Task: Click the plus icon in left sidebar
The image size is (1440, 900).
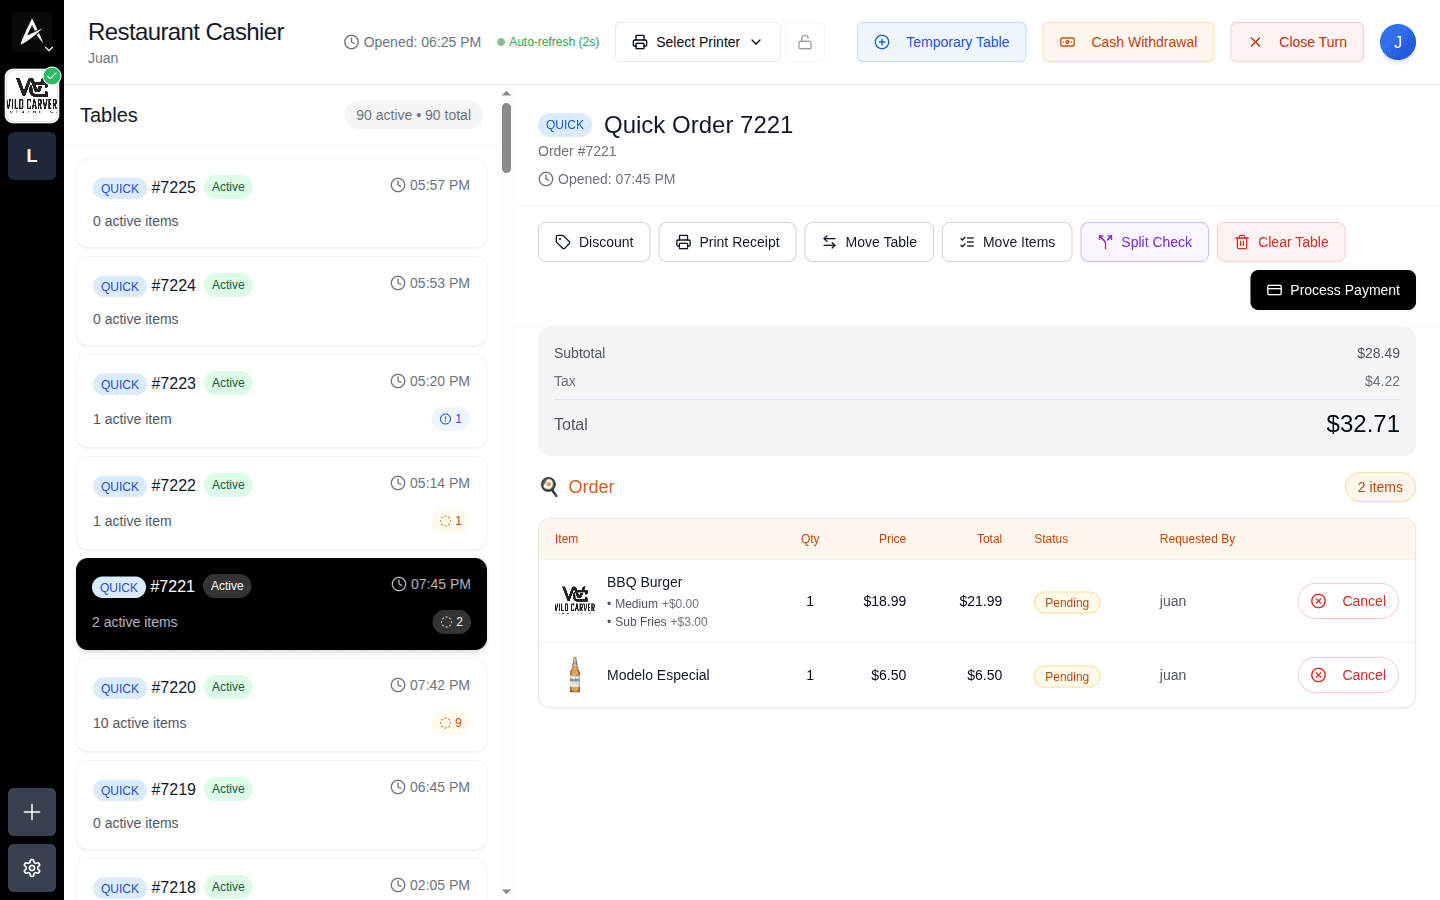Action: pyautogui.click(x=32, y=812)
